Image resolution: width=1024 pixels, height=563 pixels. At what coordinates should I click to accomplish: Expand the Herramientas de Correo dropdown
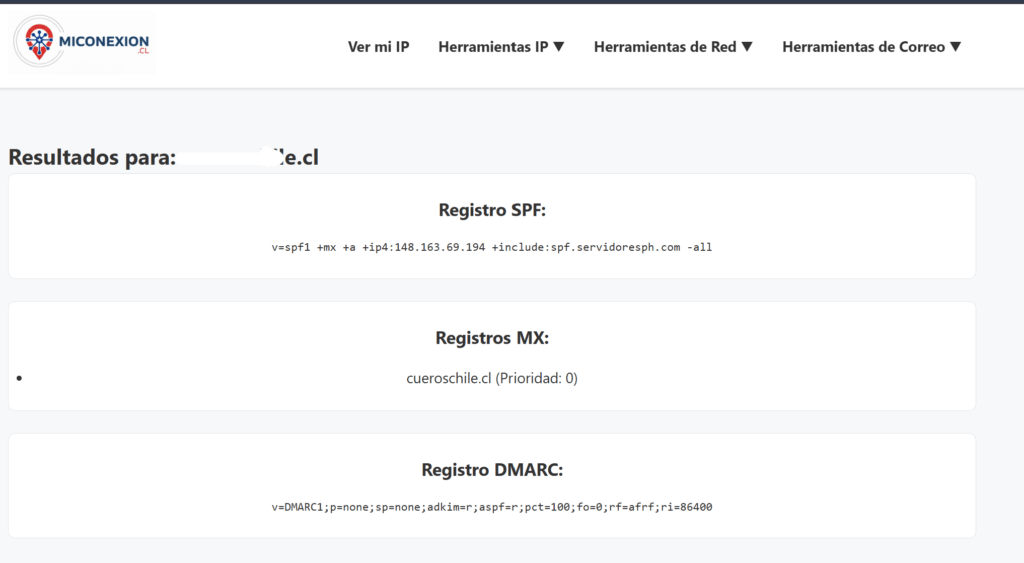[x=863, y=47]
